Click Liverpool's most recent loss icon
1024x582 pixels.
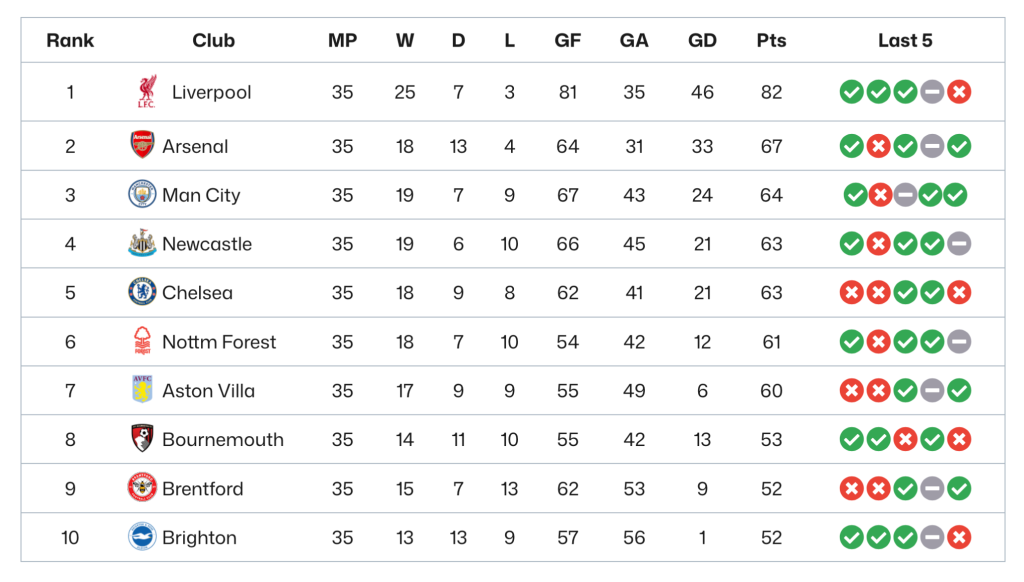pyautogui.click(x=959, y=92)
